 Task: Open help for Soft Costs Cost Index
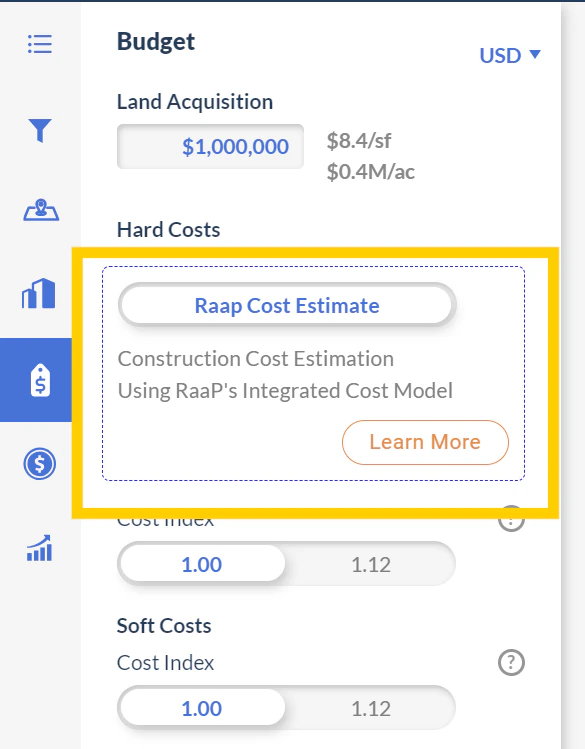click(511, 663)
